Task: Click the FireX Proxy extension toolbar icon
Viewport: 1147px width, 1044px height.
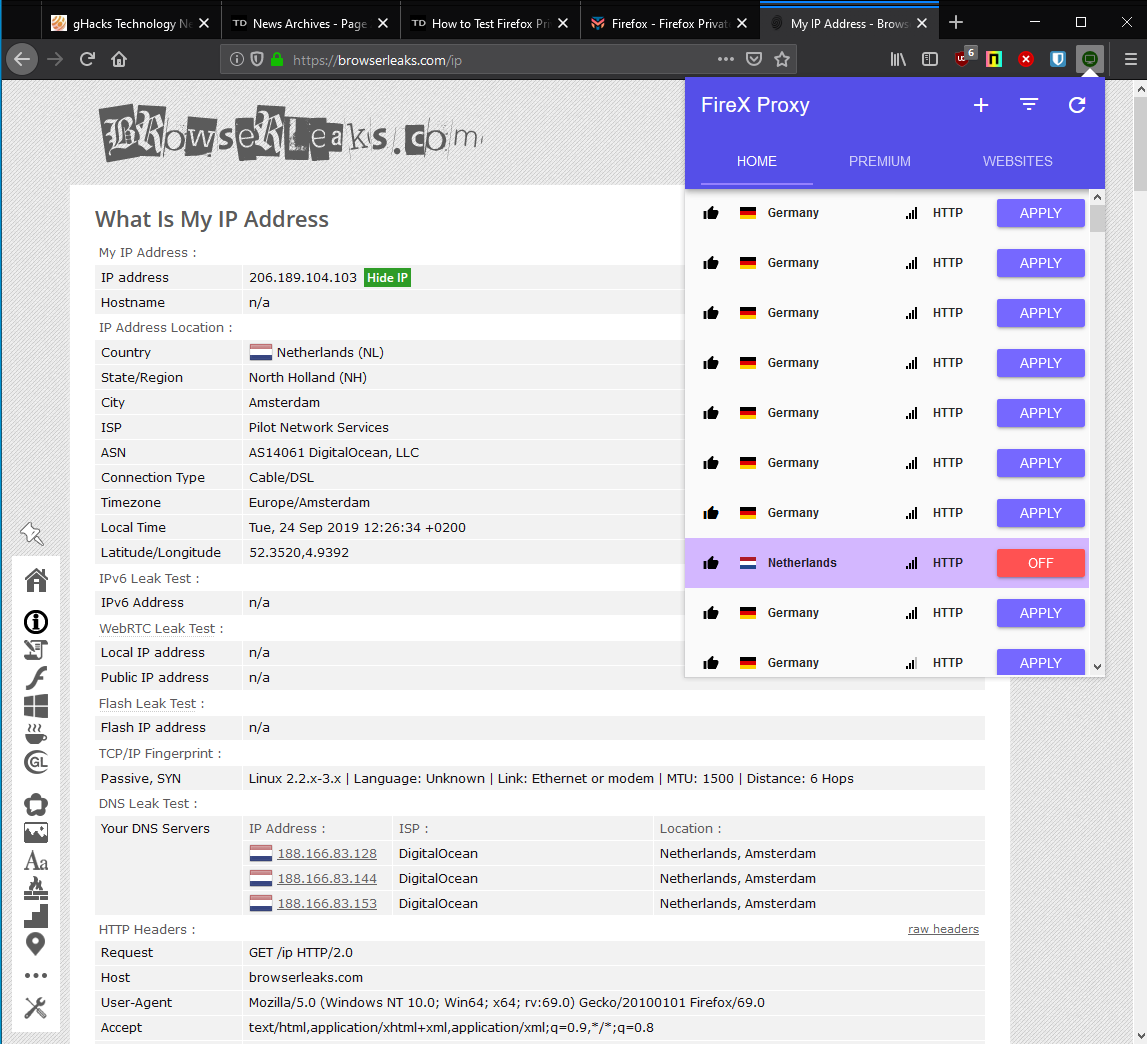Action: pyautogui.click(x=1090, y=59)
